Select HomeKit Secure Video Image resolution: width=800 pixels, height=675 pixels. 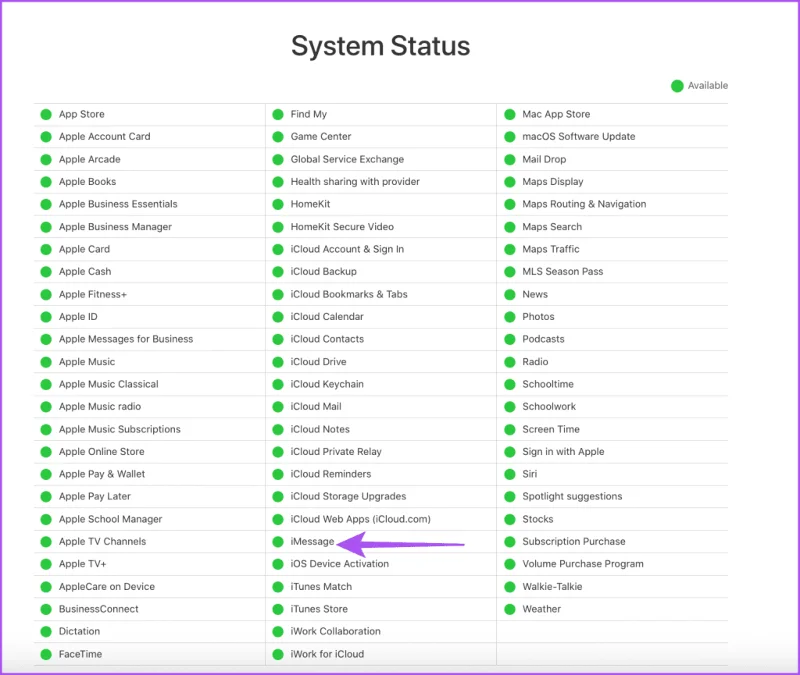(x=342, y=227)
